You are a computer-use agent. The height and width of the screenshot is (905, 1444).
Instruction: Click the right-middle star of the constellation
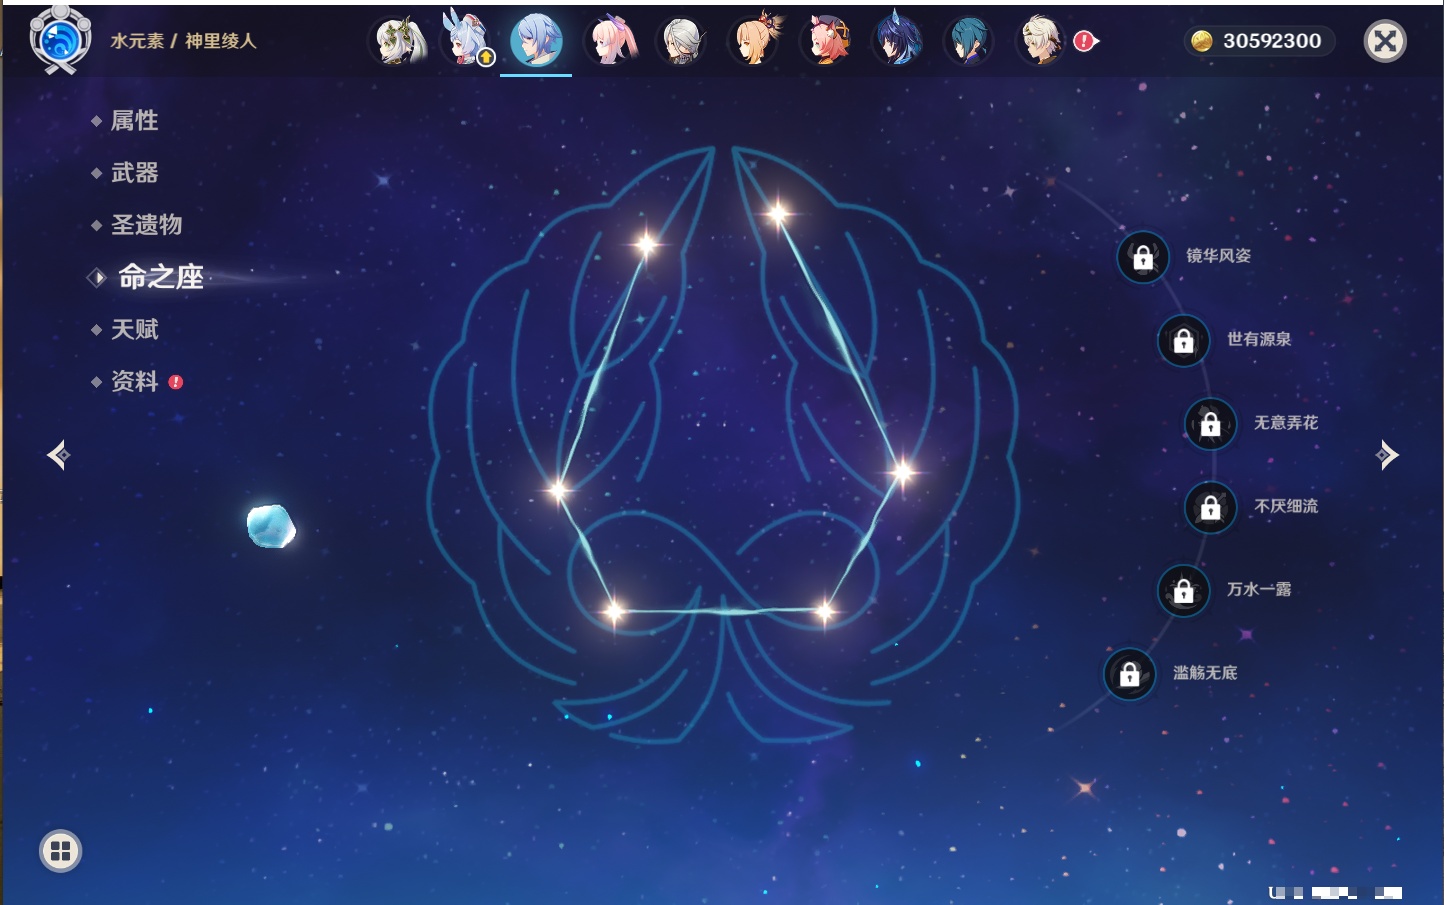pos(902,471)
